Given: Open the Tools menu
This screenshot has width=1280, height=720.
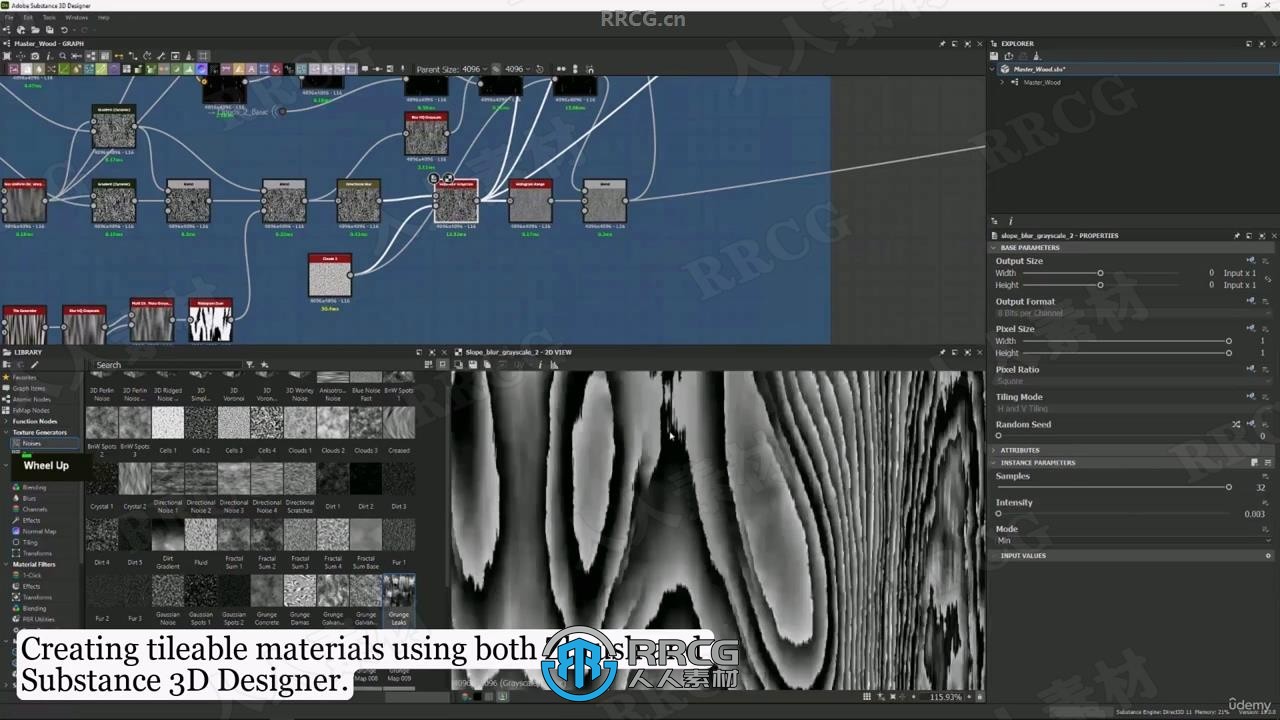Looking at the screenshot, I should pyautogui.click(x=49, y=17).
